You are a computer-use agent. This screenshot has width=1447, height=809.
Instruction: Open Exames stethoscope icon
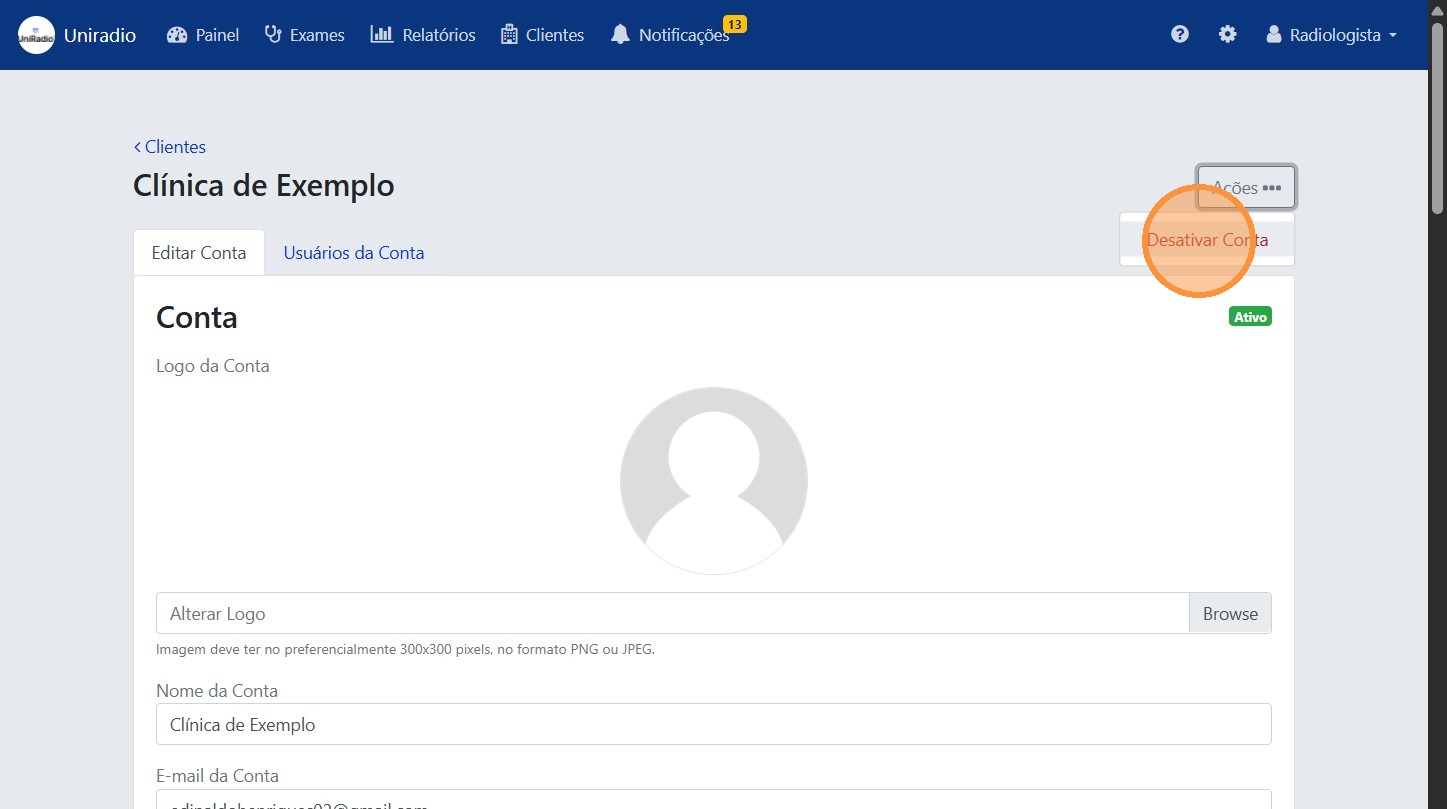coord(273,35)
